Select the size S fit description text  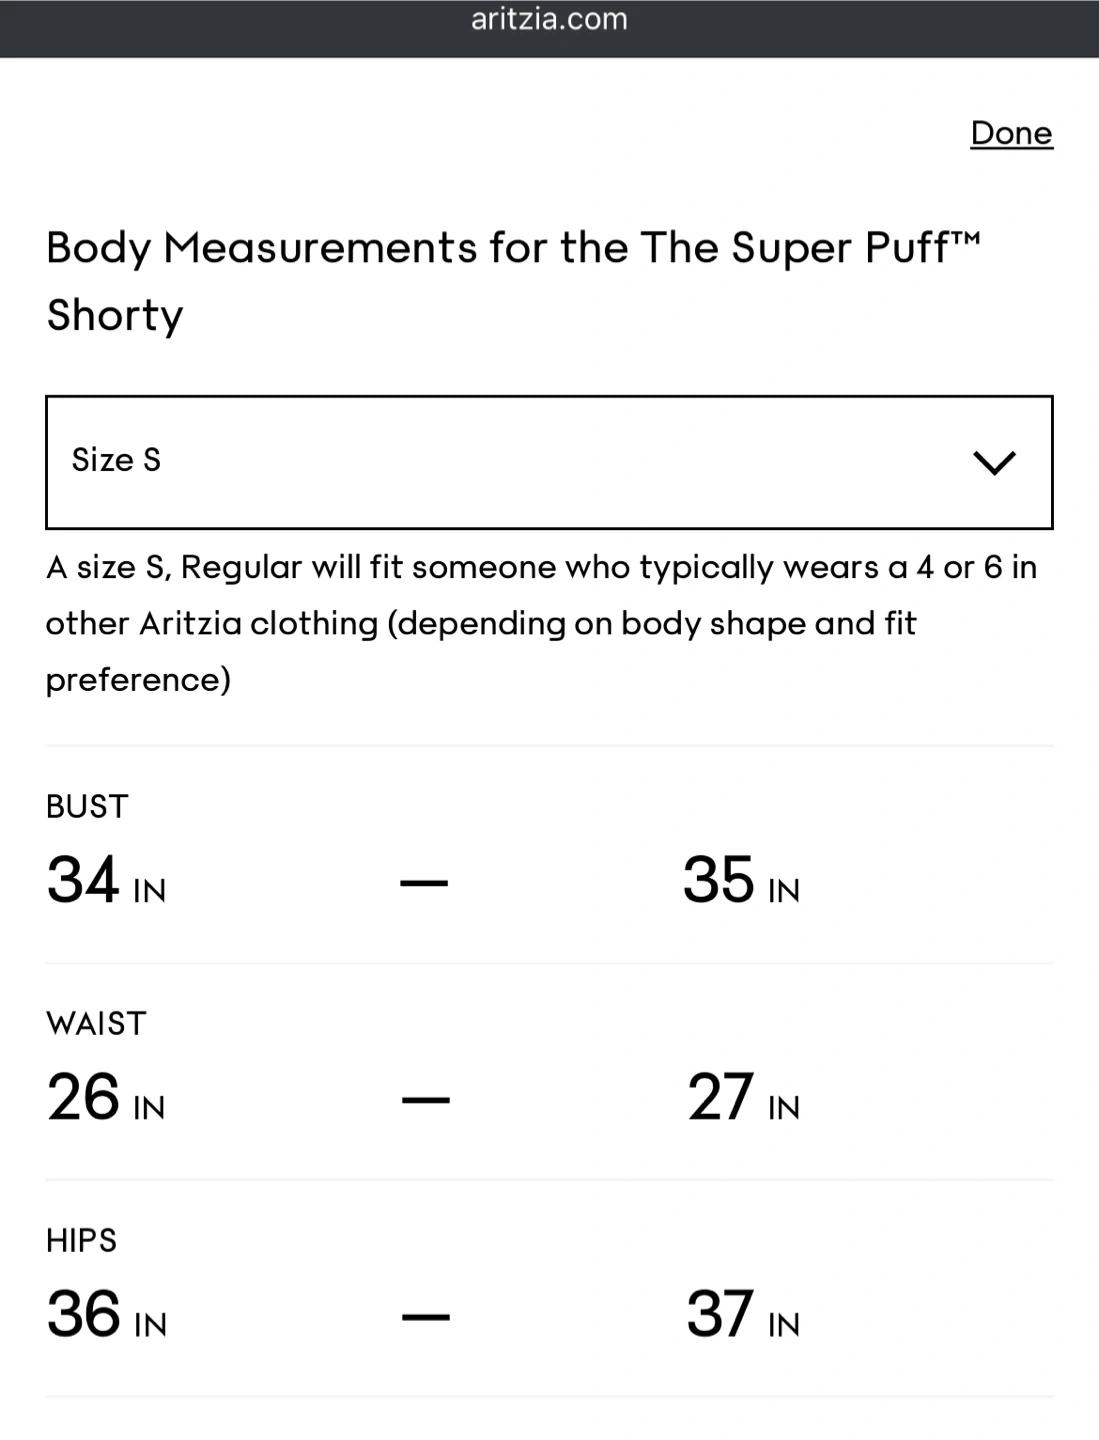541,623
